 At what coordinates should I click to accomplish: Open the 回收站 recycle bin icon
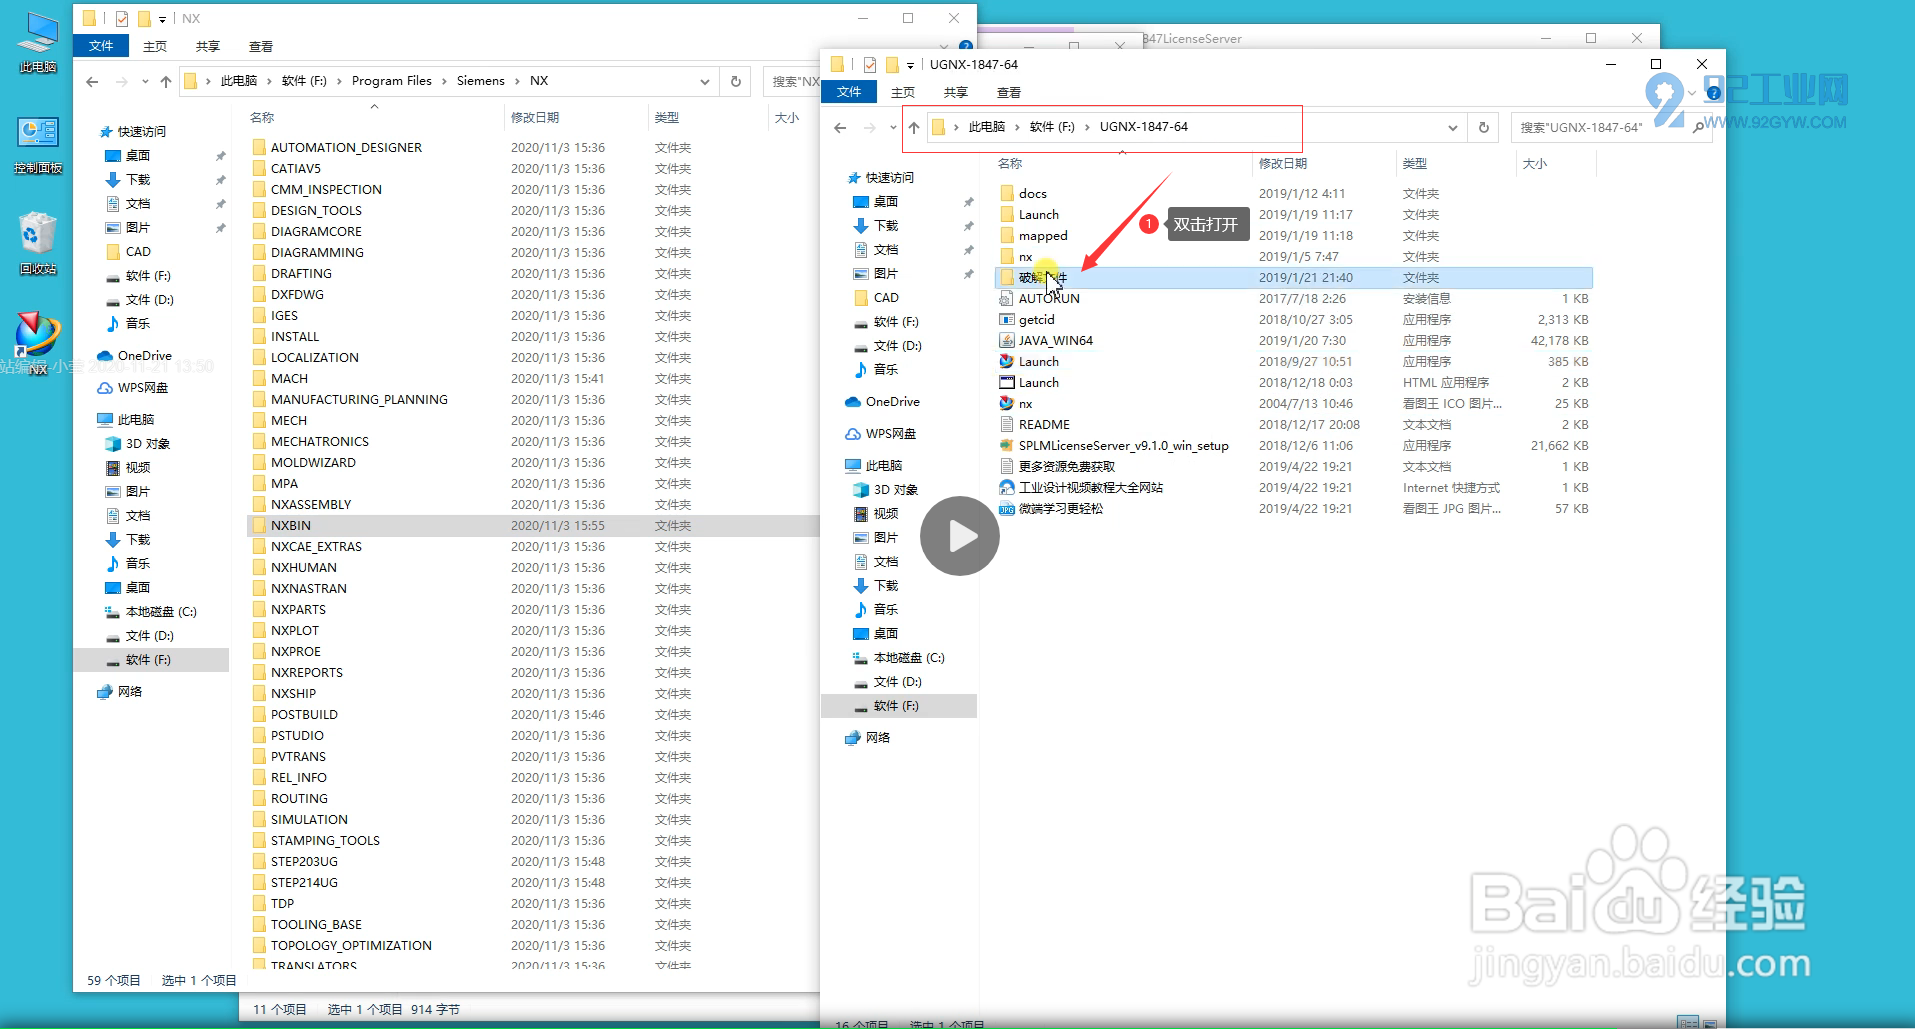point(37,243)
